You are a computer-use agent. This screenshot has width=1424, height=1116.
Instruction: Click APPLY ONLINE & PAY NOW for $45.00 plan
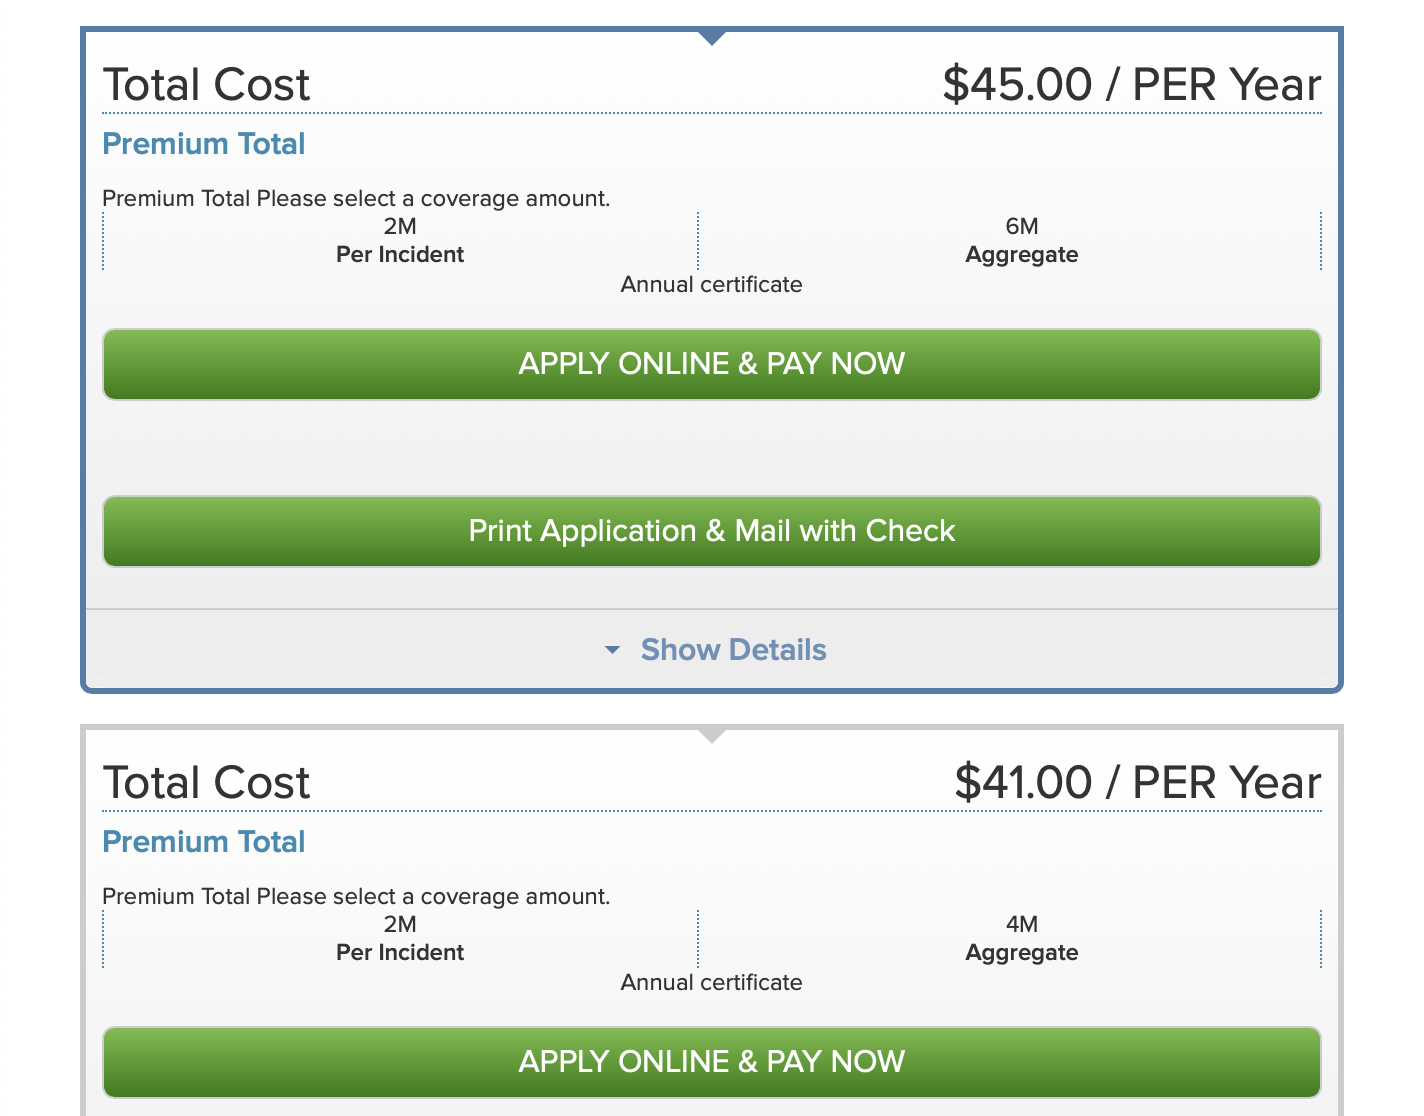tap(711, 364)
